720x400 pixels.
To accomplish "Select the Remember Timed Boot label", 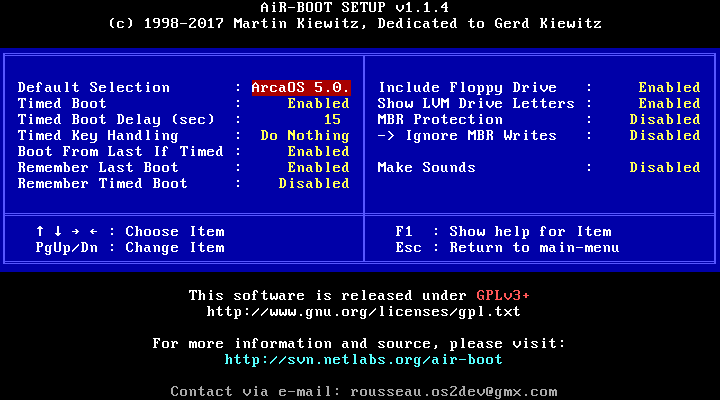I will tap(102, 184).
